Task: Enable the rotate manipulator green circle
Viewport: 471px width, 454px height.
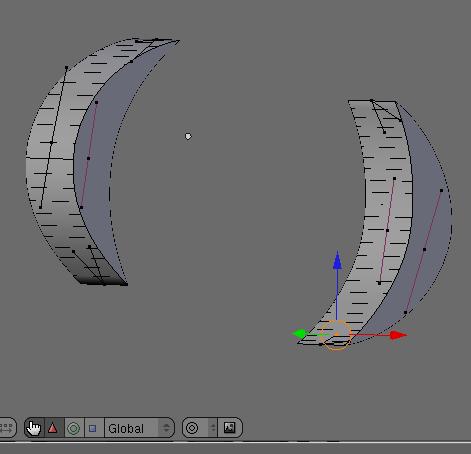Action: (x=74, y=428)
